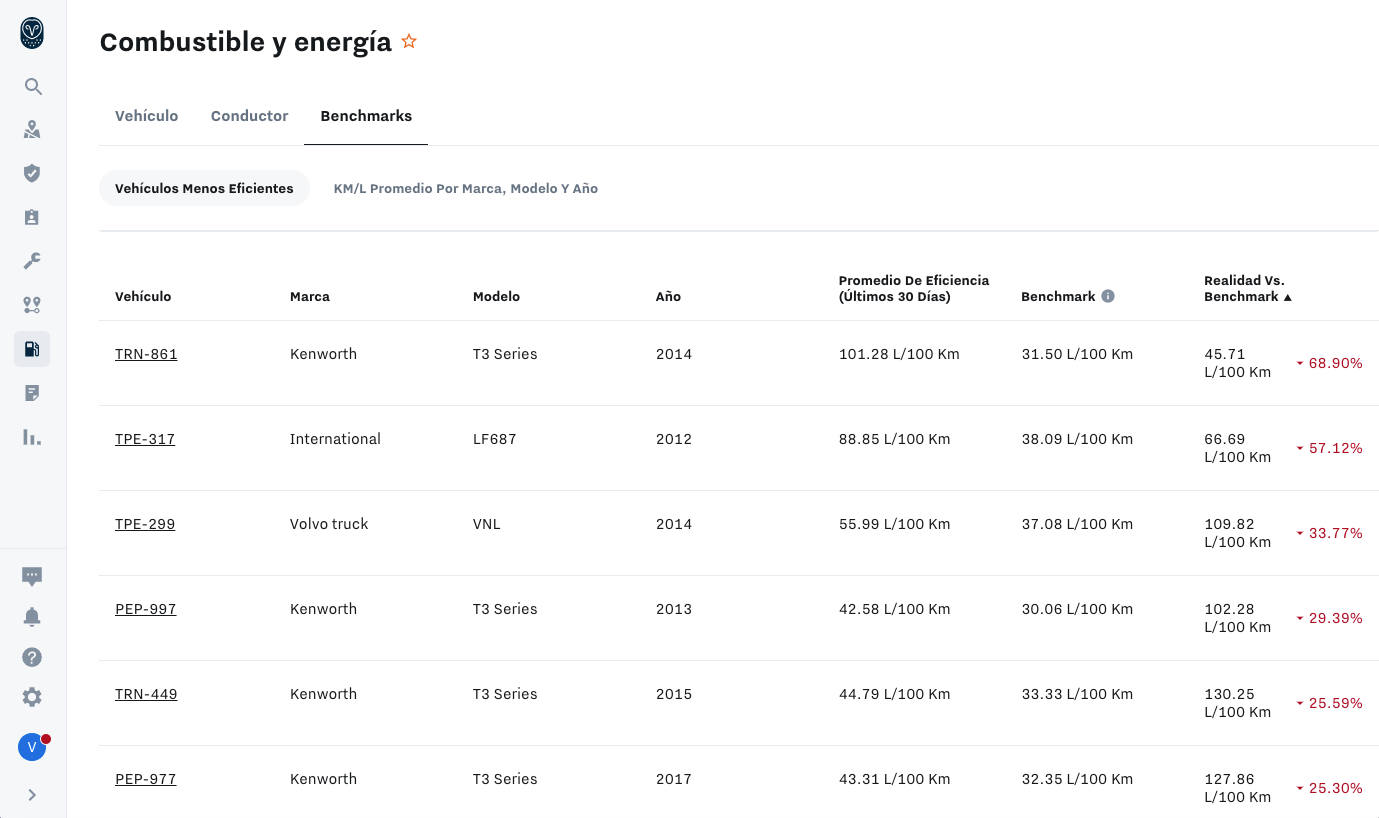
Task: Open the reports bar chart icon
Action: (x=32, y=437)
